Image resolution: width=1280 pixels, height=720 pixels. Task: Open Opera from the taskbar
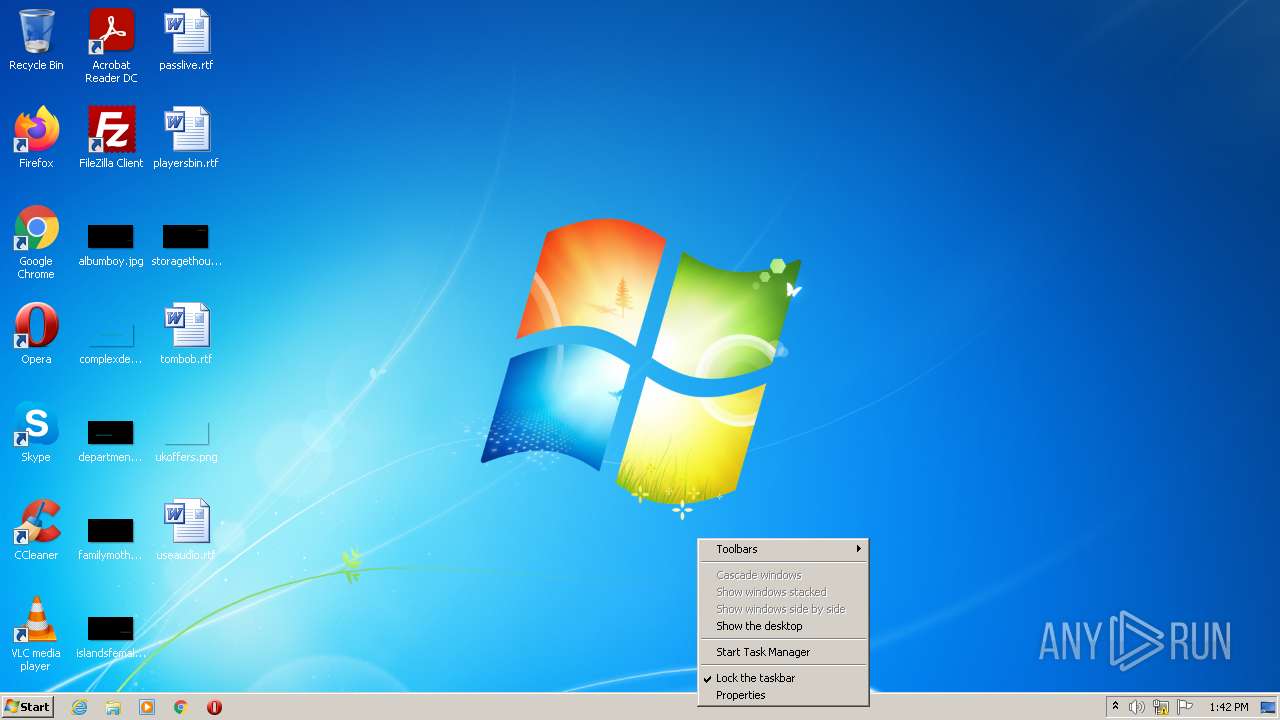pos(214,707)
